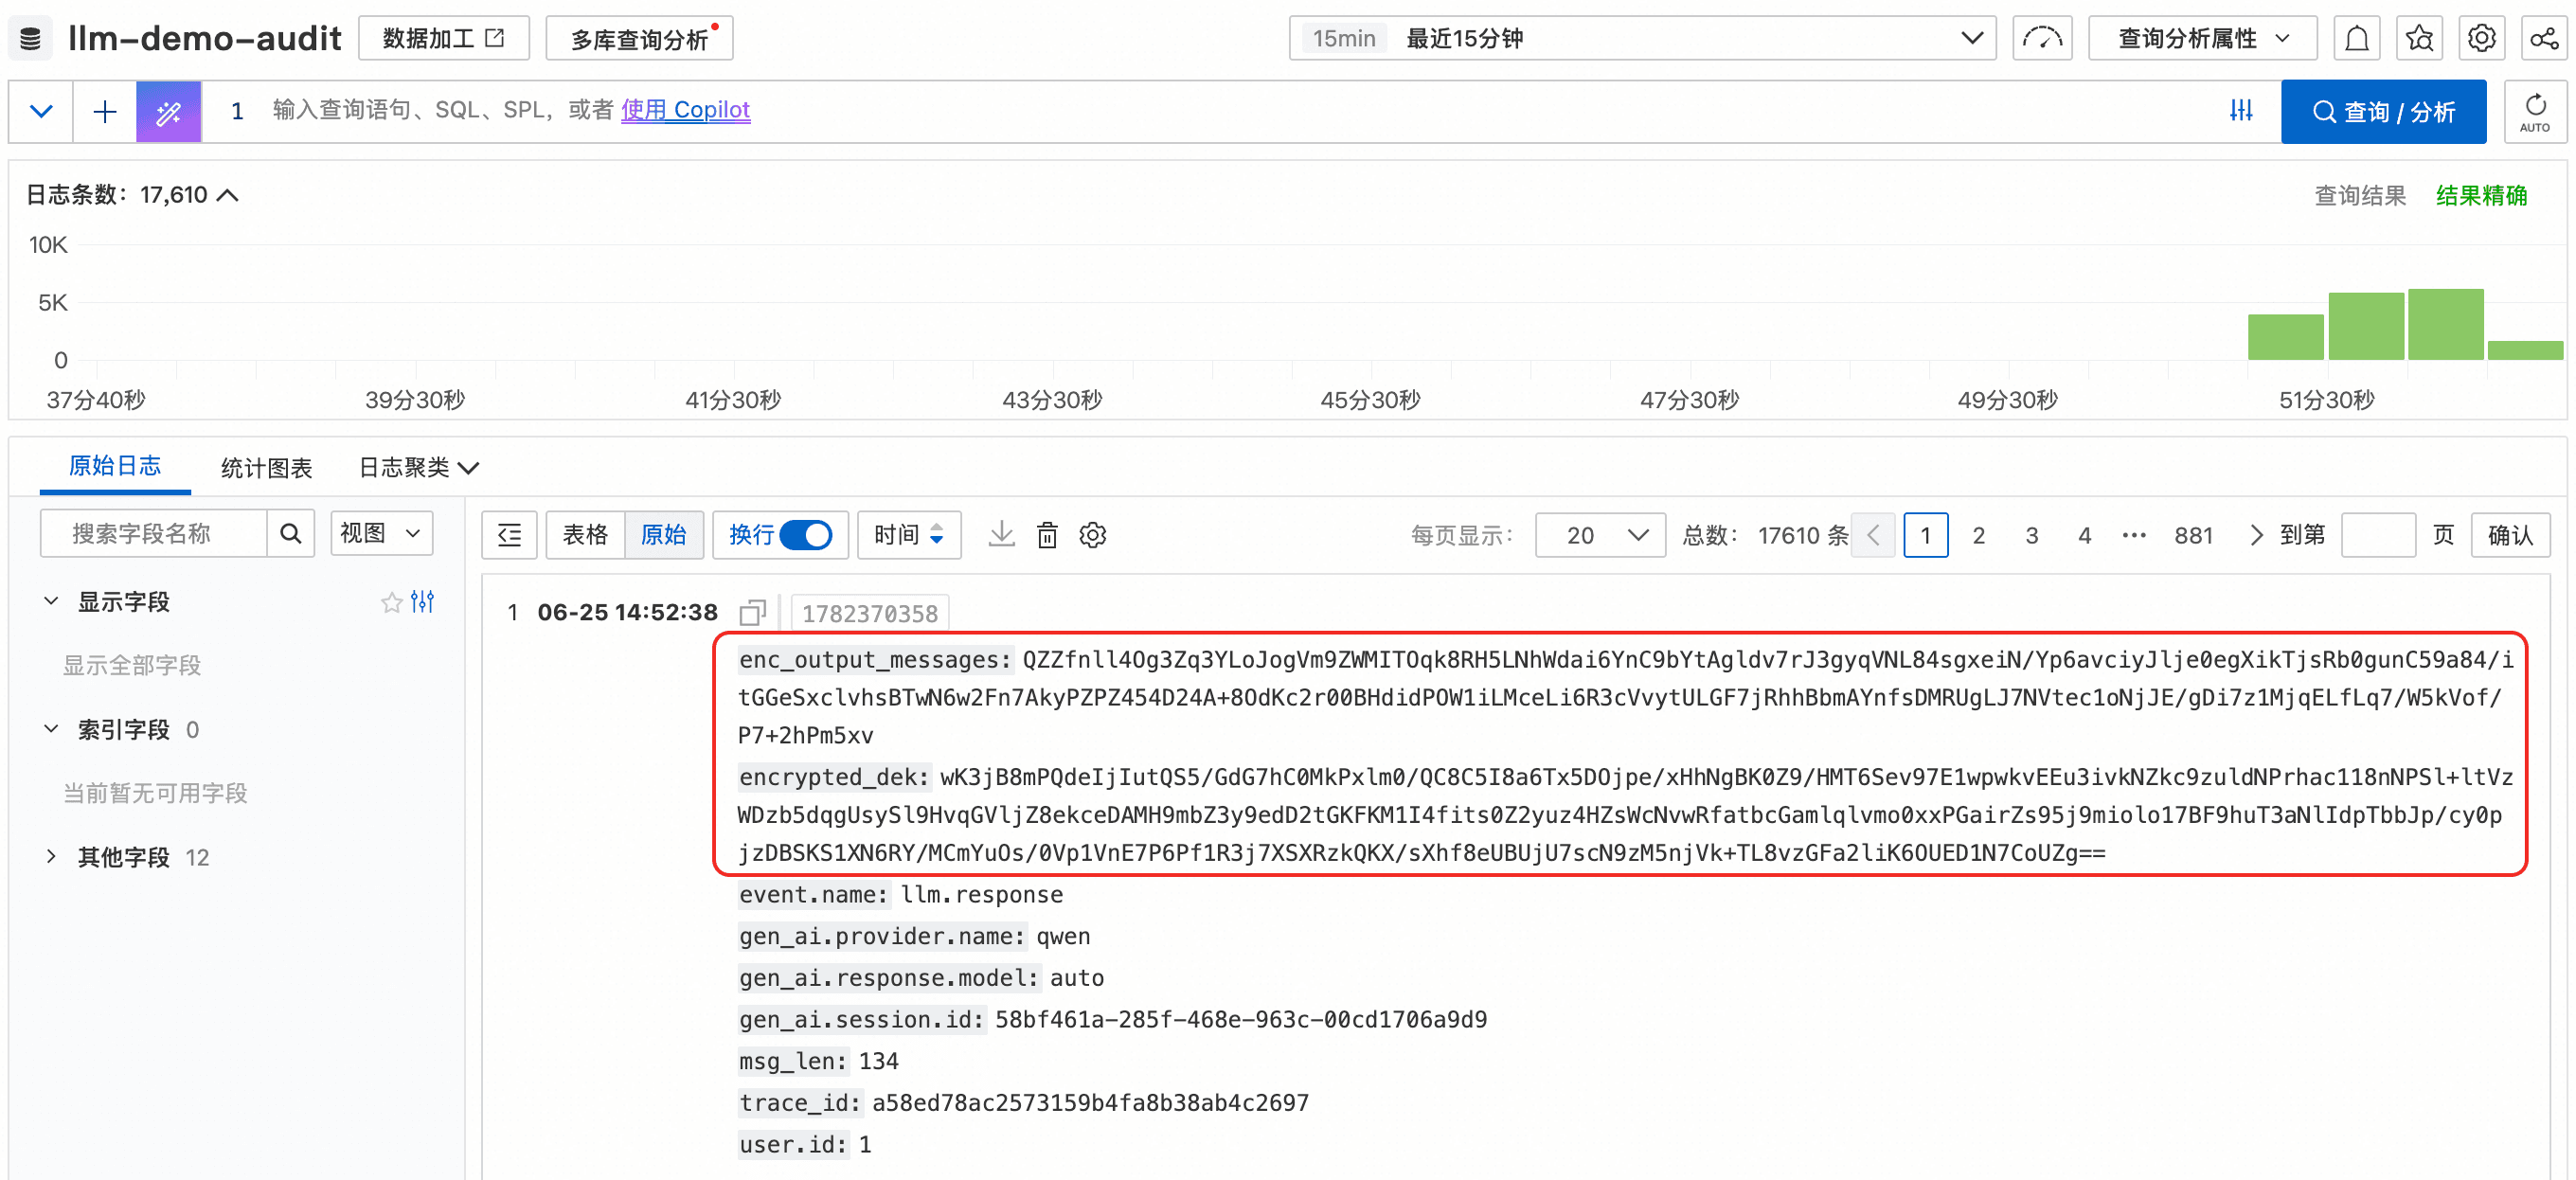Click the star favorite icon in header
Screen dimensions: 2576x1180
[x=2419, y=38]
